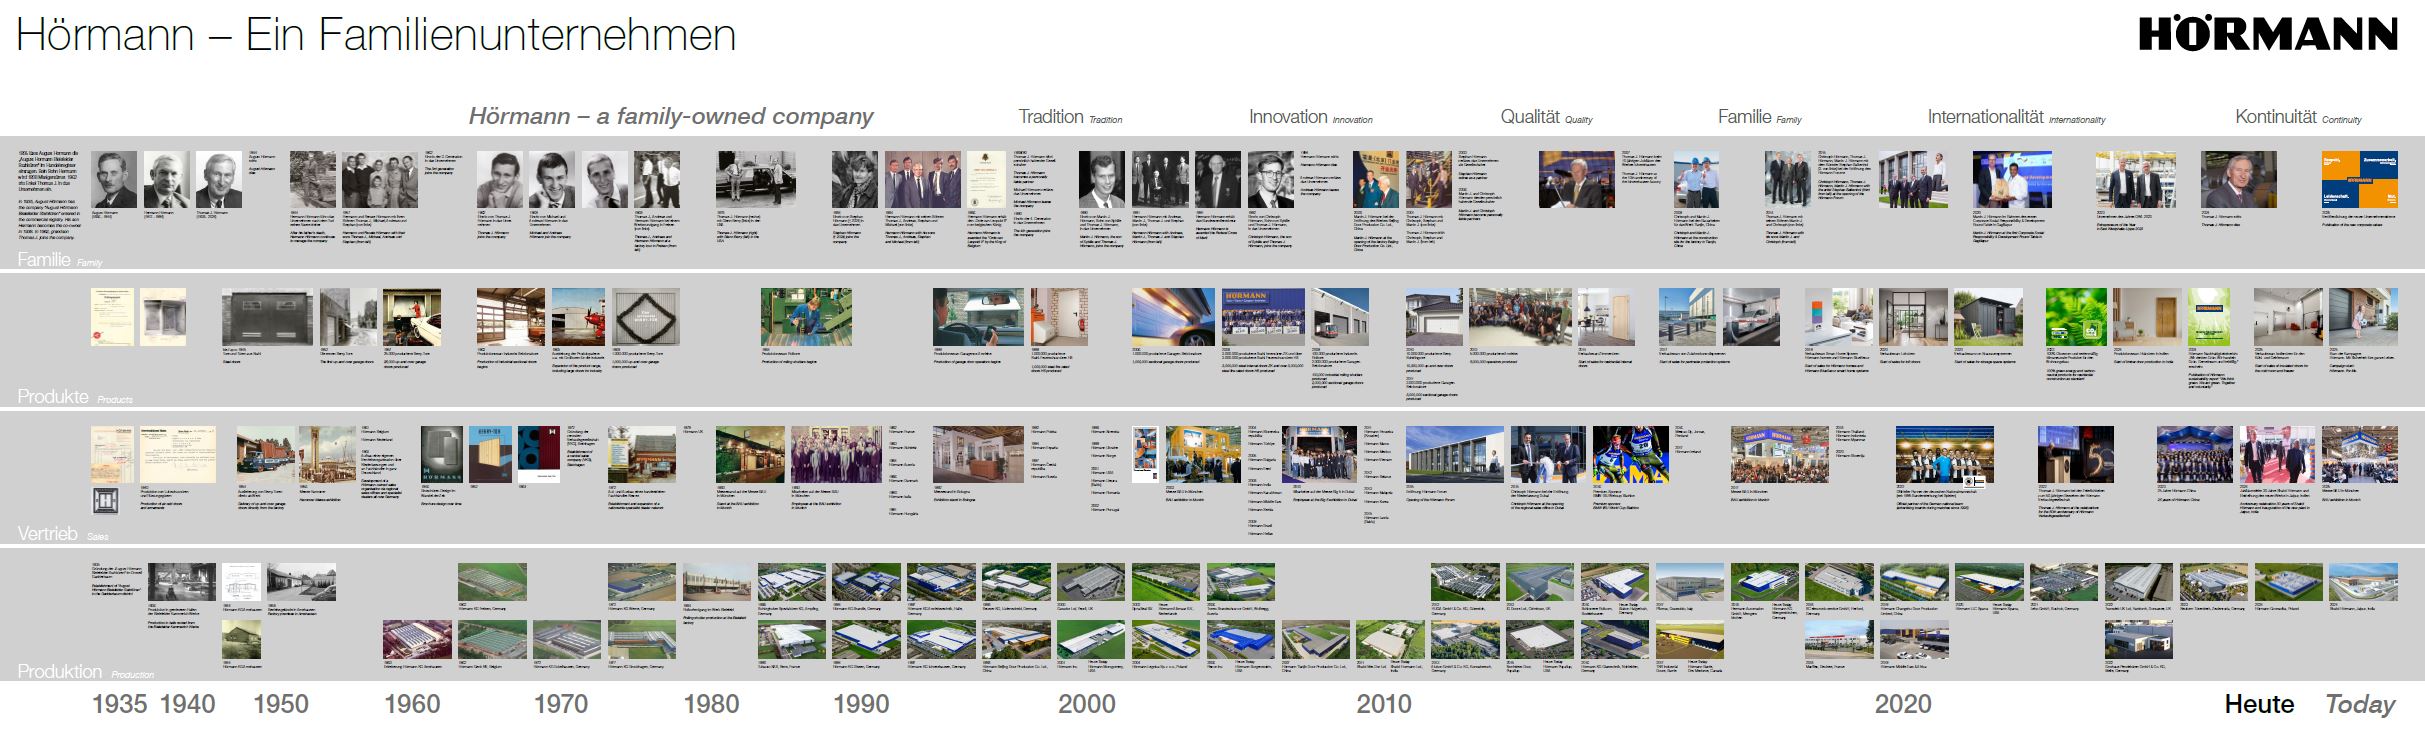Select the 2000 year marker
The width and height of the screenshot is (2425, 740).
point(1087,704)
